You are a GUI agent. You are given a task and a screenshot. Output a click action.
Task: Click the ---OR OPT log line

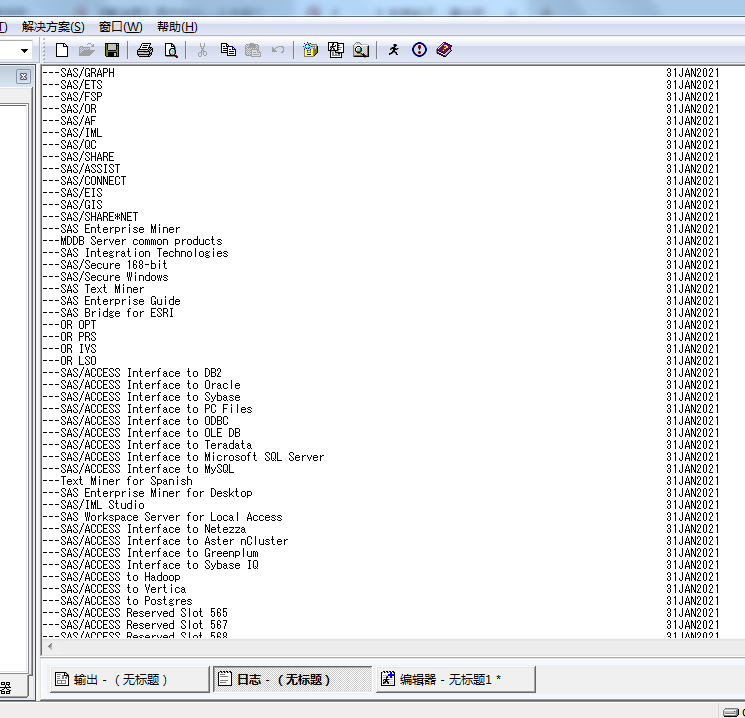pos(69,325)
